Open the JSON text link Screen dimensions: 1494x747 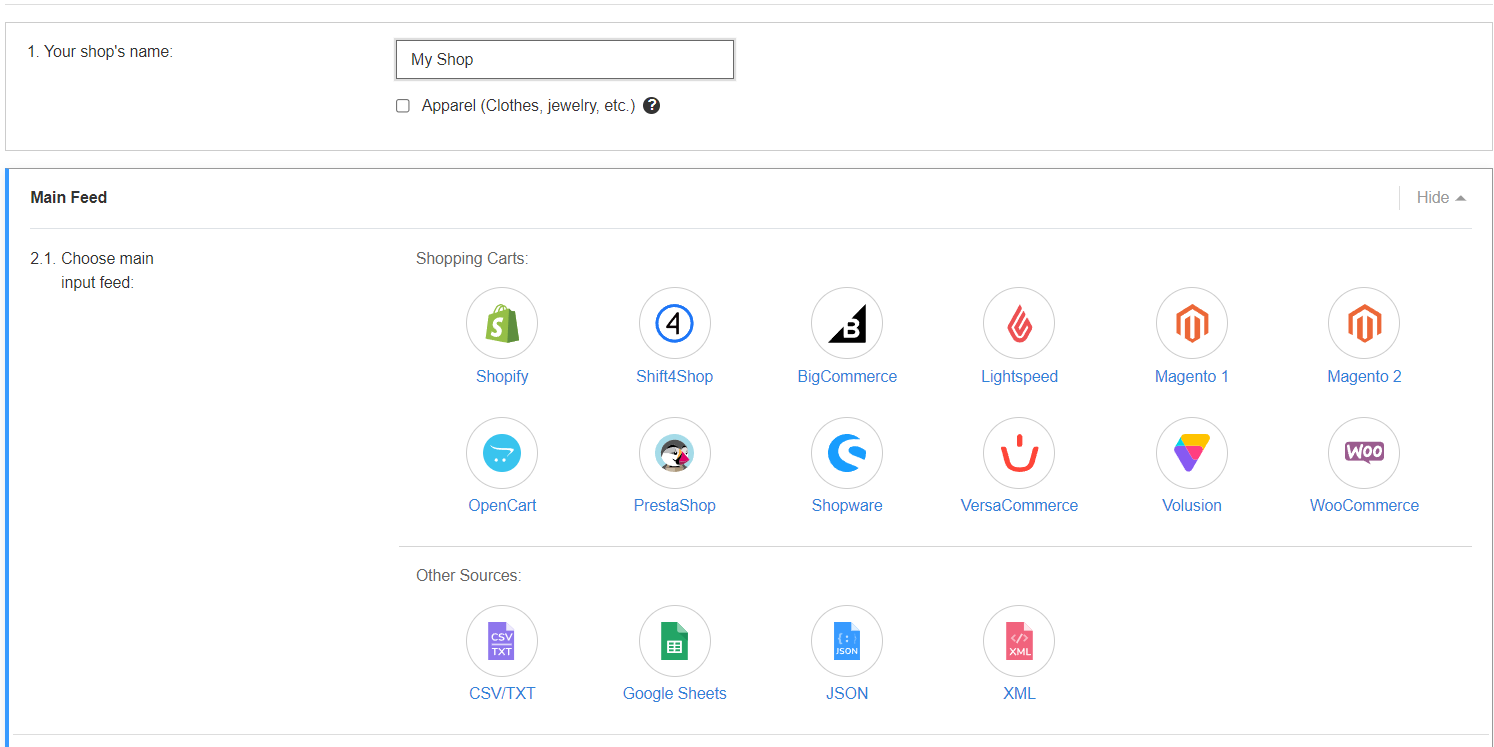[847, 694]
